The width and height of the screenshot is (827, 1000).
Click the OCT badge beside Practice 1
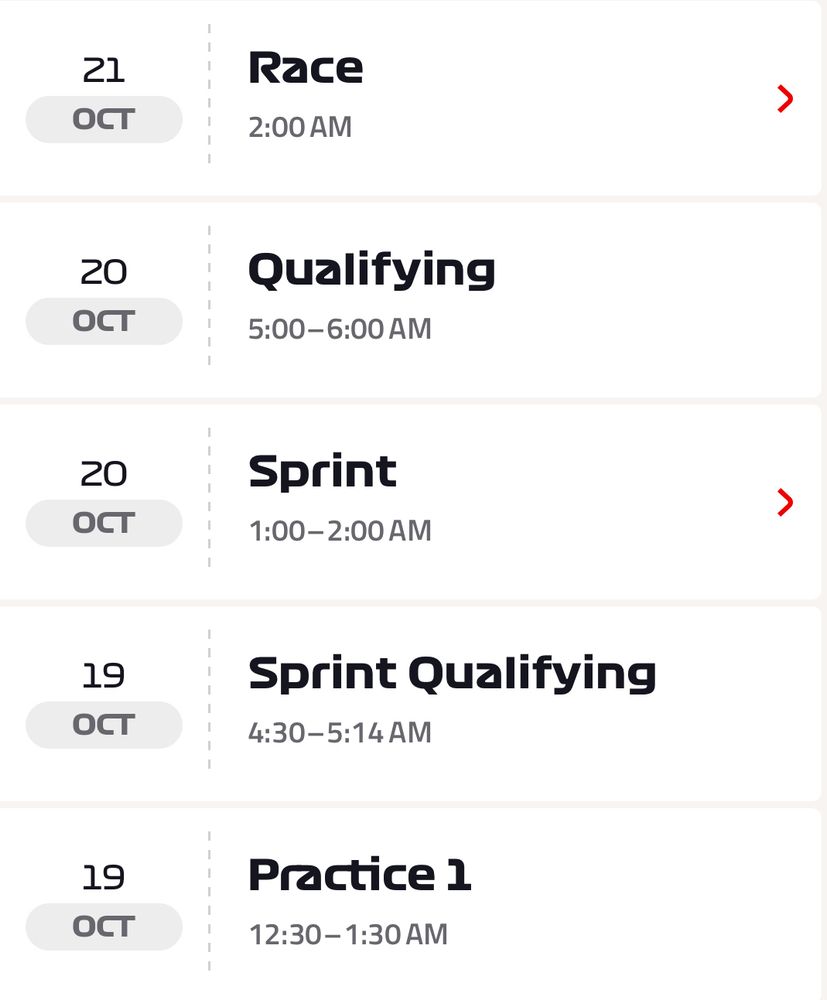tap(104, 927)
